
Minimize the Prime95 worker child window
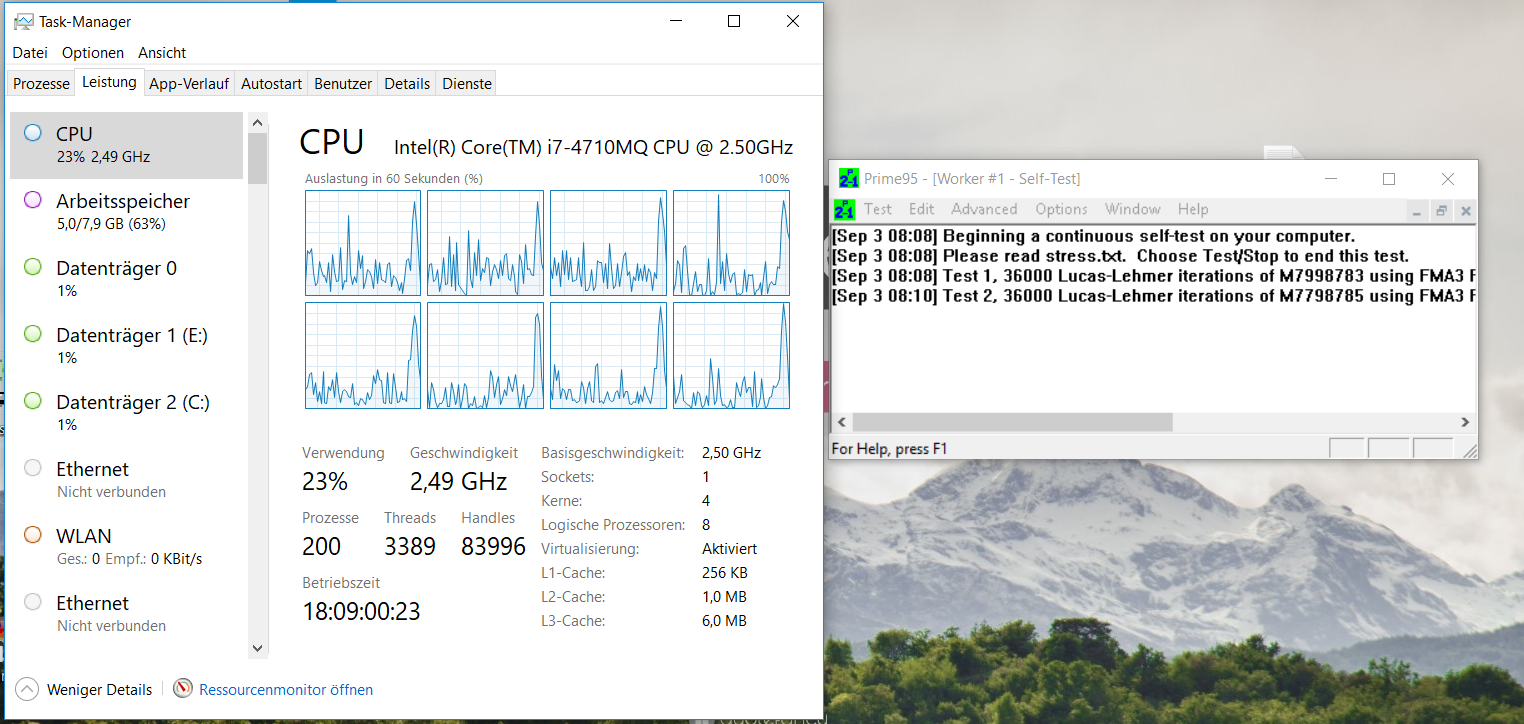1417,211
